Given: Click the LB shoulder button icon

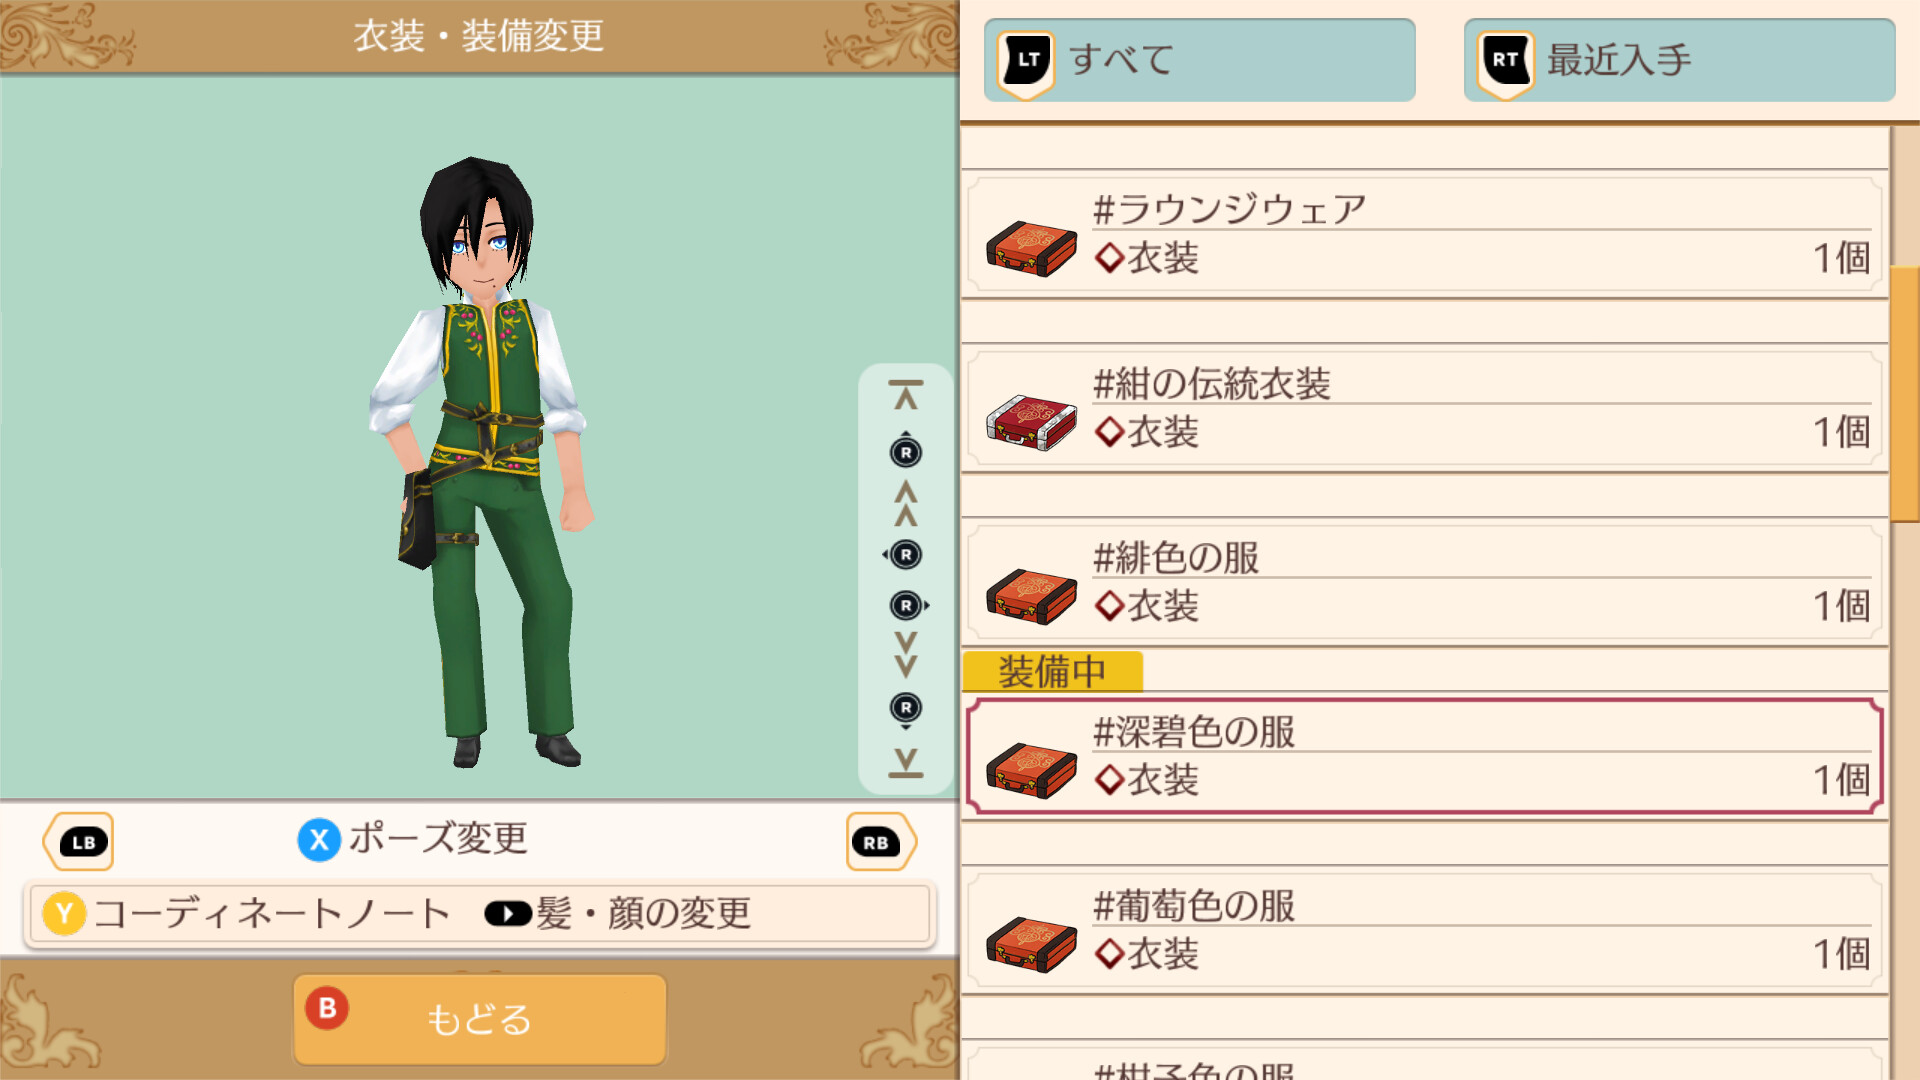Looking at the screenshot, I should (79, 842).
